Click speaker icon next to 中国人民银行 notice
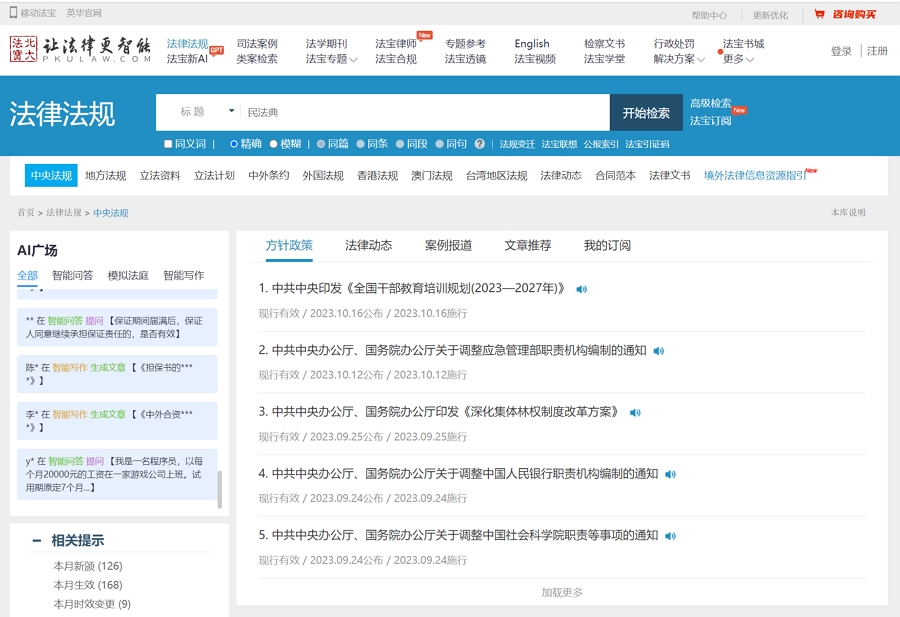Image resolution: width=900 pixels, height=617 pixels. click(x=670, y=475)
